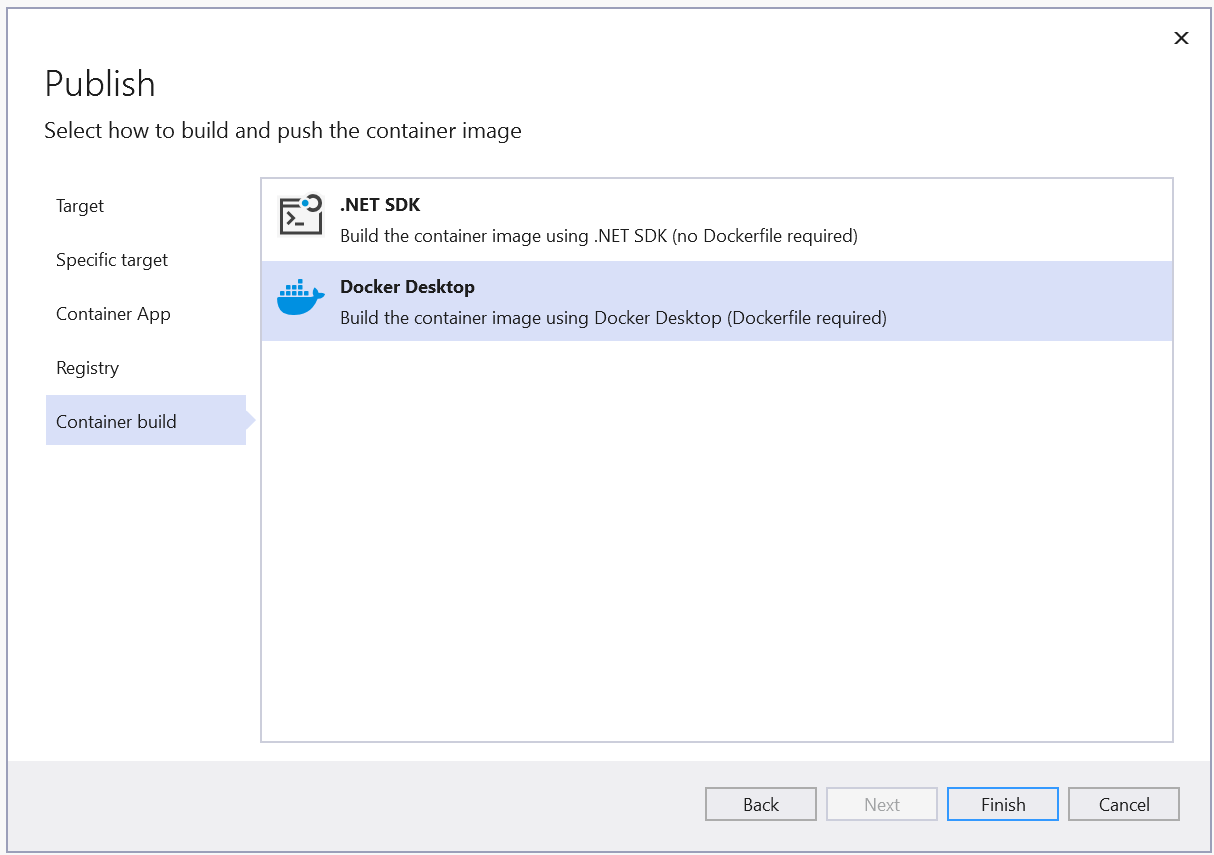Click the .NET SDK terminal icon
Image resolution: width=1214 pixels, height=855 pixels.
pyautogui.click(x=301, y=214)
